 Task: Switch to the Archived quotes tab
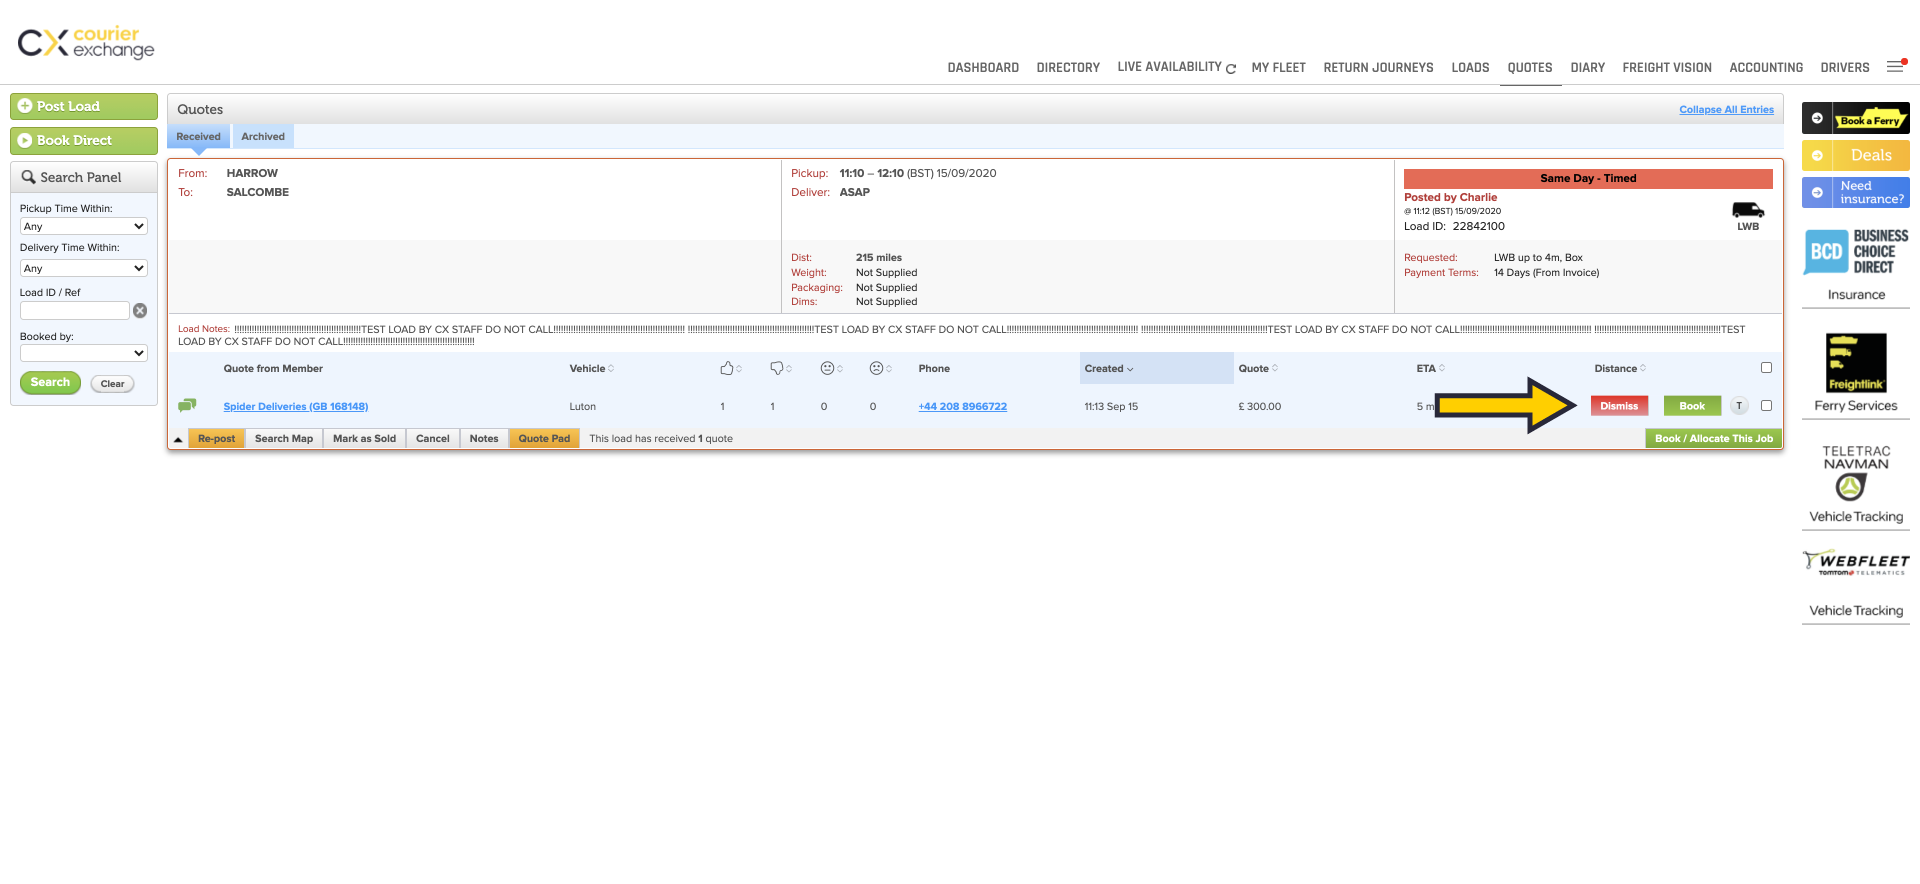point(263,137)
